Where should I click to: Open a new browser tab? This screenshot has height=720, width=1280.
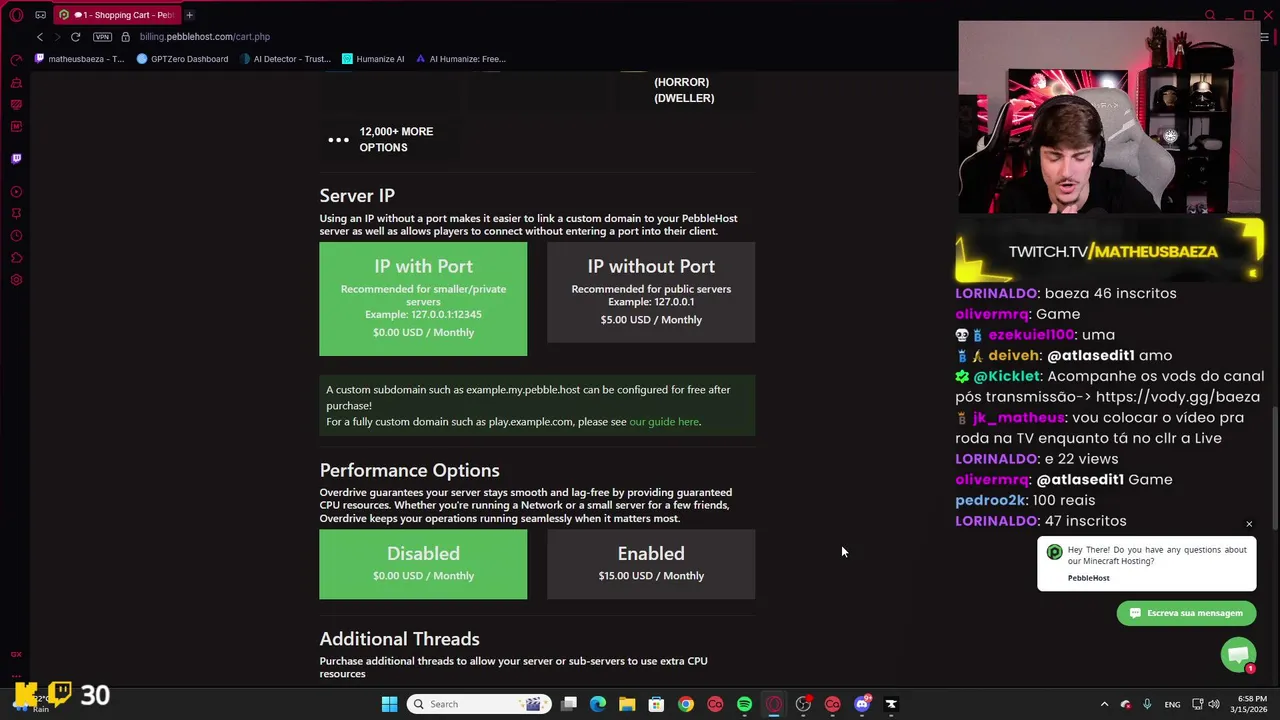tap(189, 15)
